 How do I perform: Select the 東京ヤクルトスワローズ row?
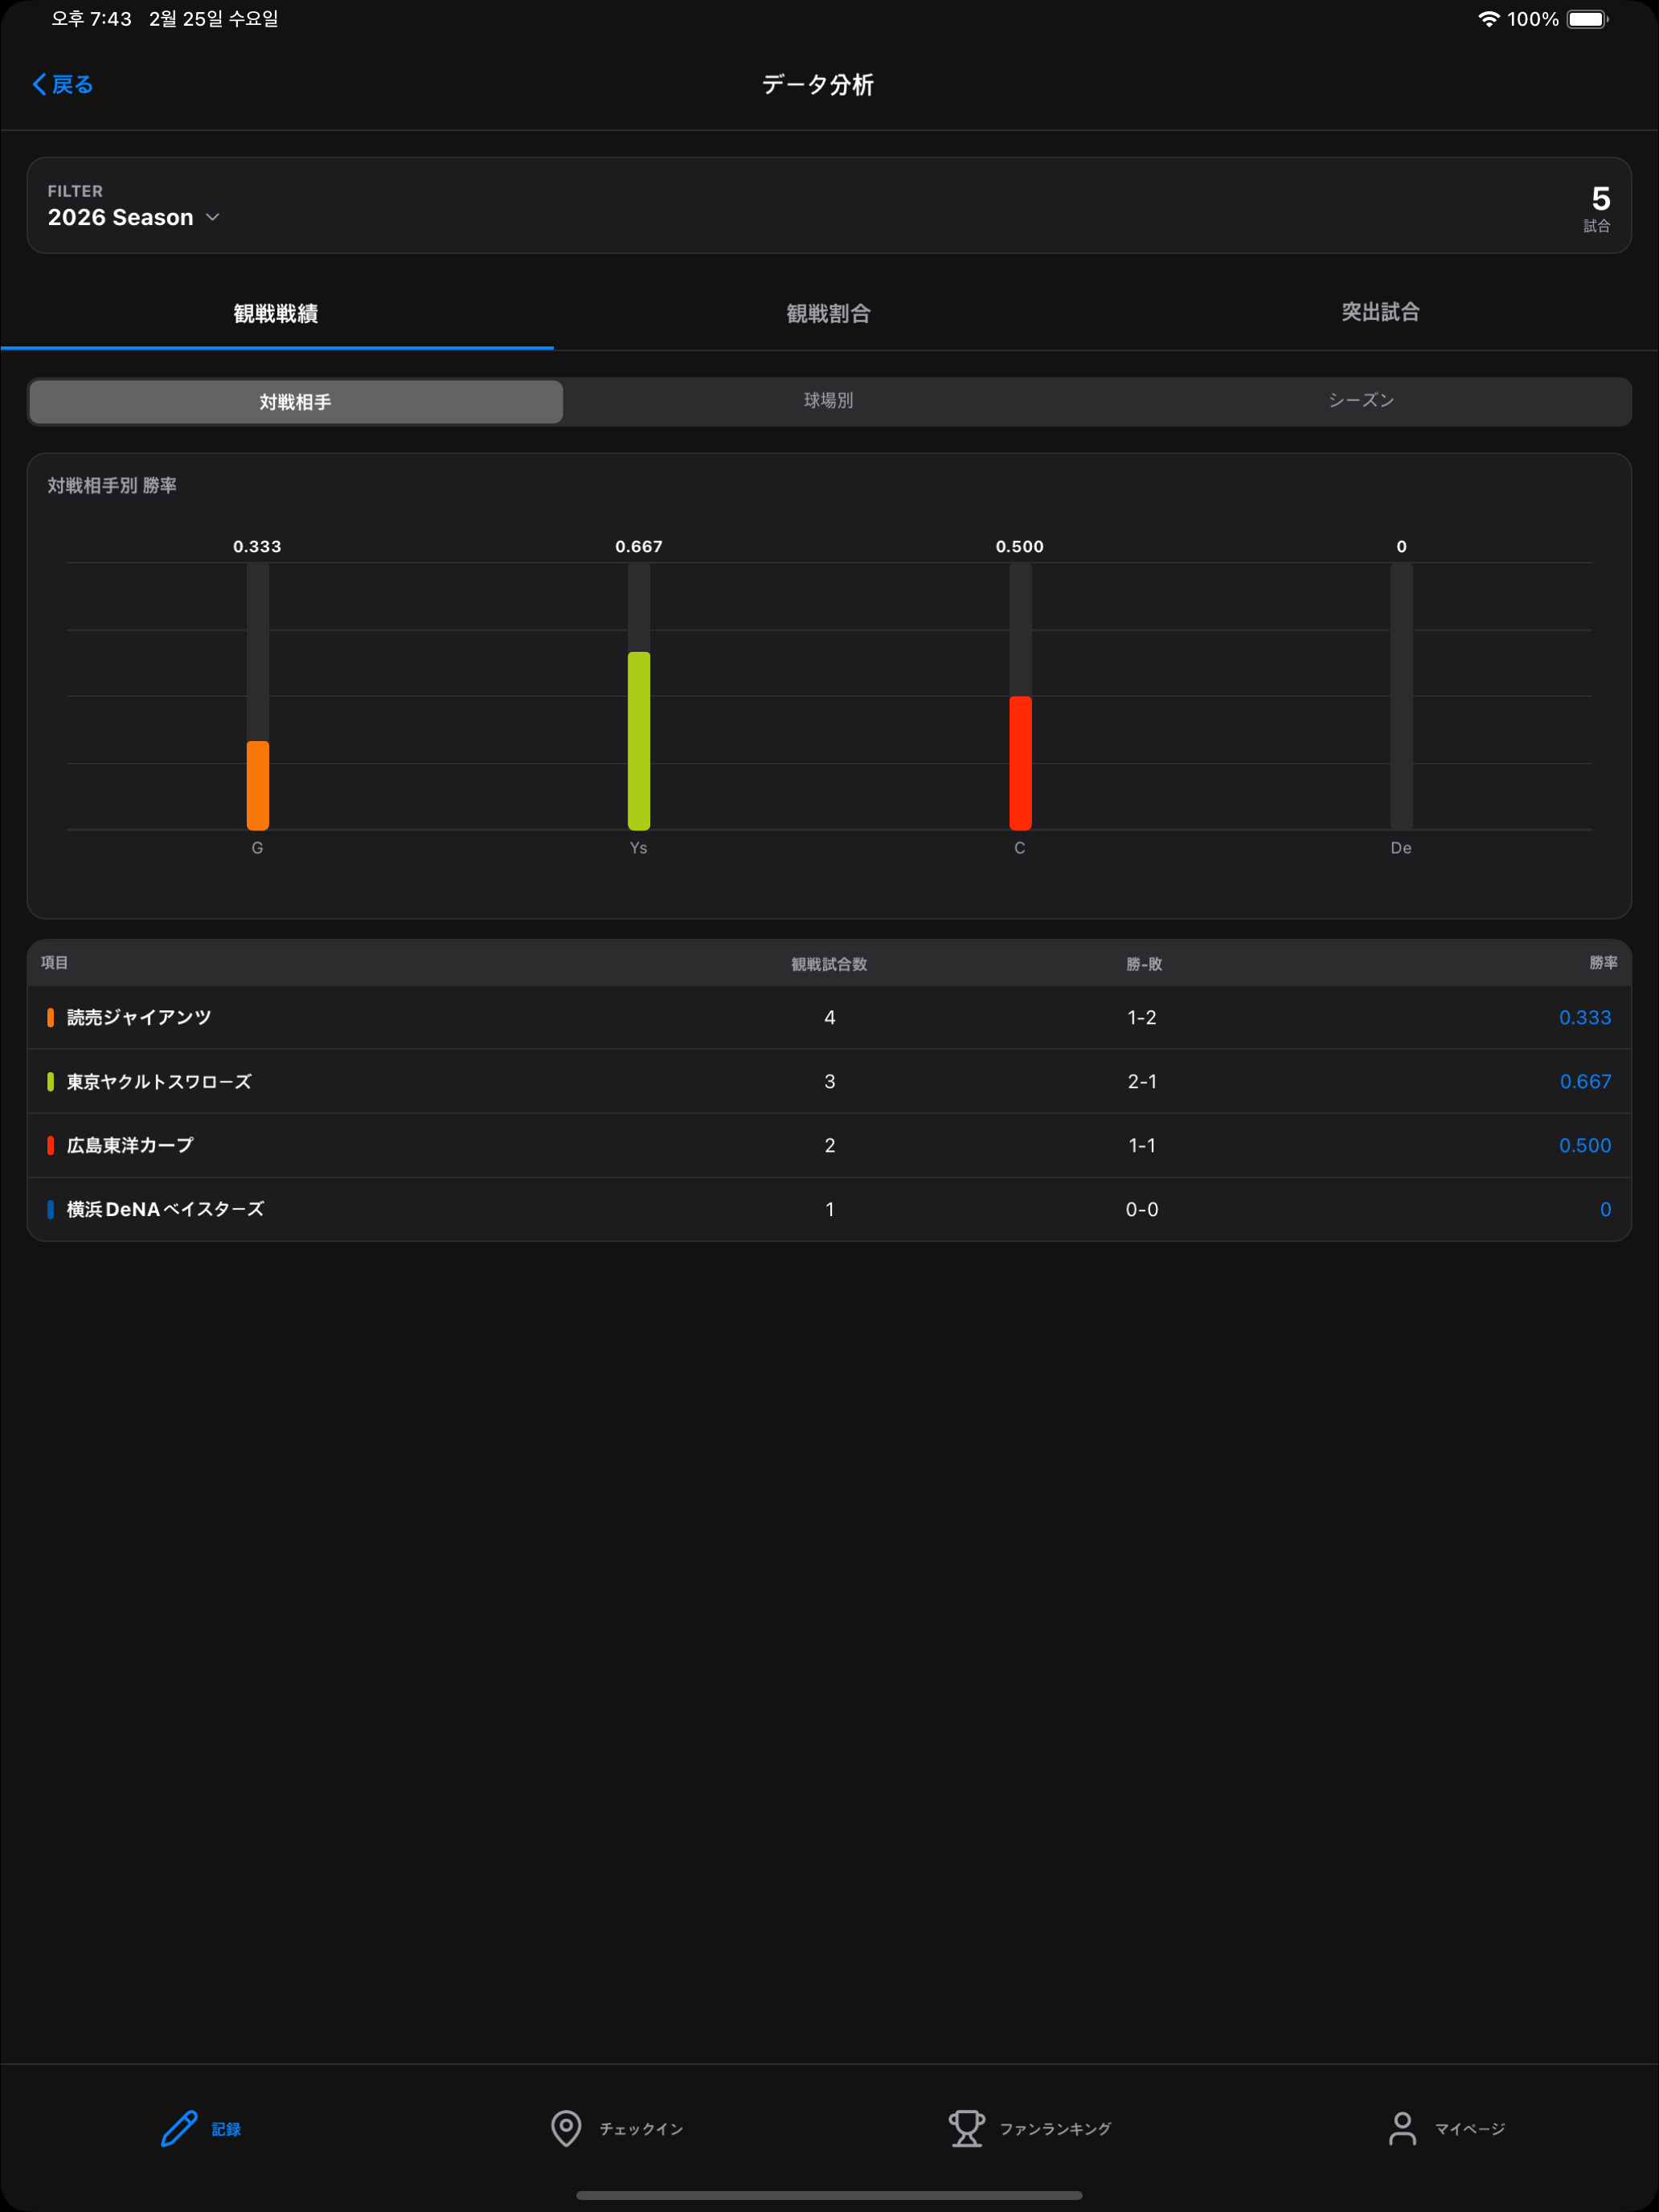click(x=829, y=1081)
